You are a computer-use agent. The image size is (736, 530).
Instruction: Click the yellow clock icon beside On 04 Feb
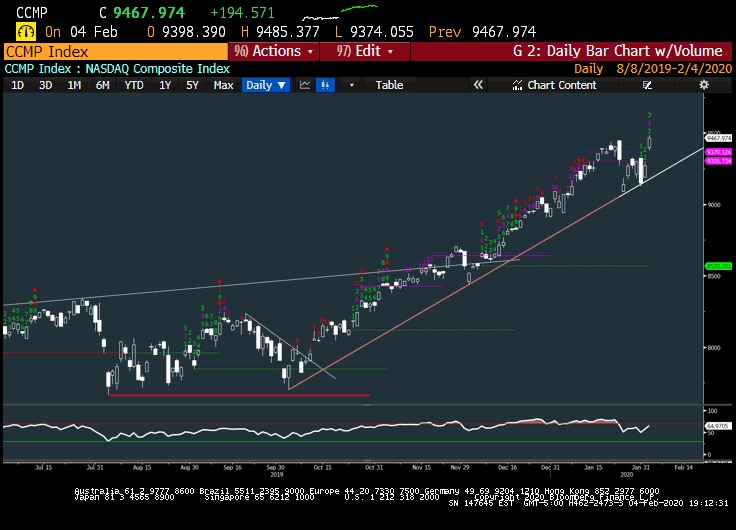pos(26,32)
